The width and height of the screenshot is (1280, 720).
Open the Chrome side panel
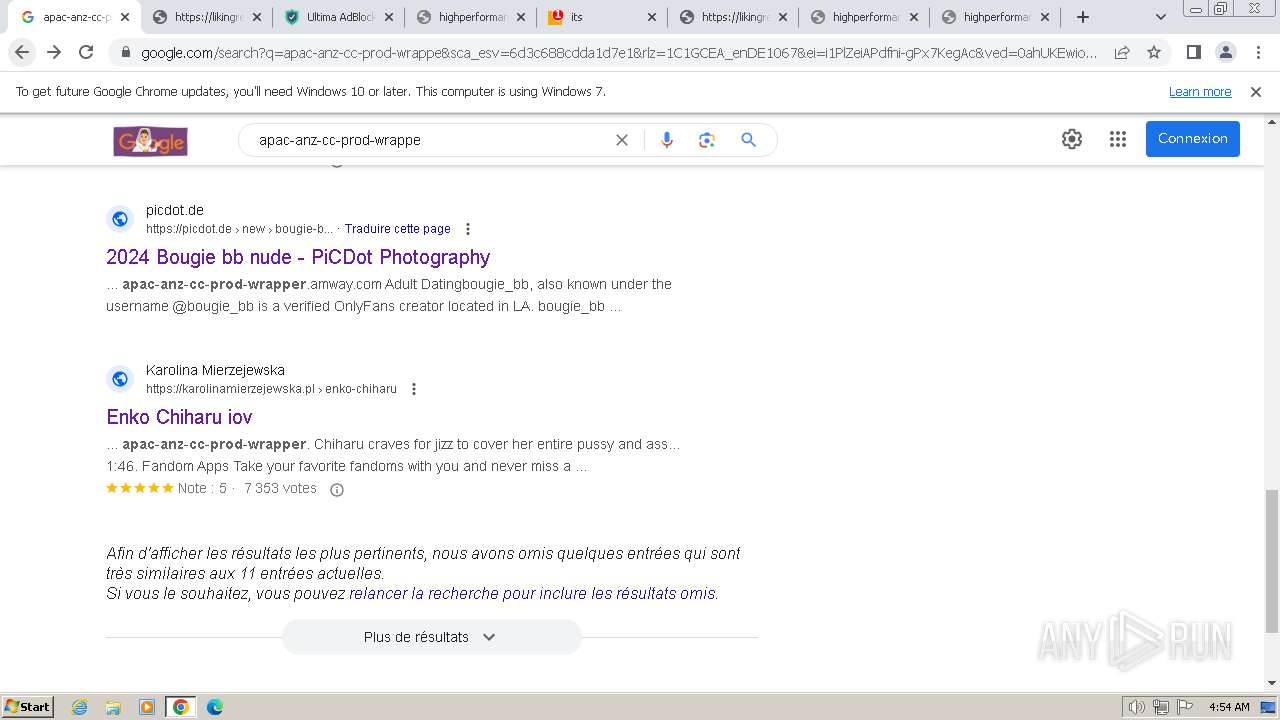(1193, 52)
